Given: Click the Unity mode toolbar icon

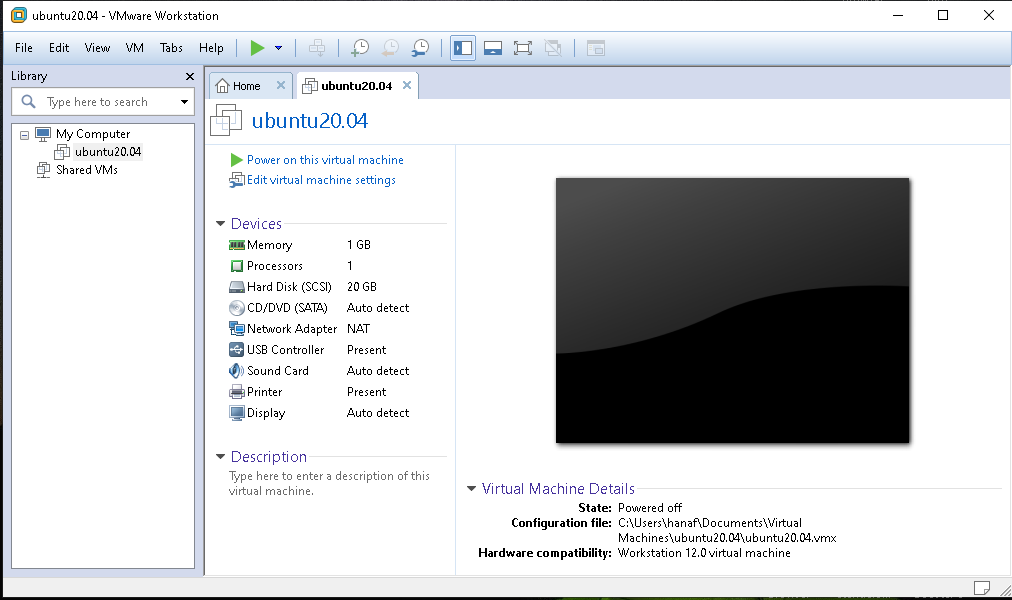Looking at the screenshot, I should pos(553,48).
